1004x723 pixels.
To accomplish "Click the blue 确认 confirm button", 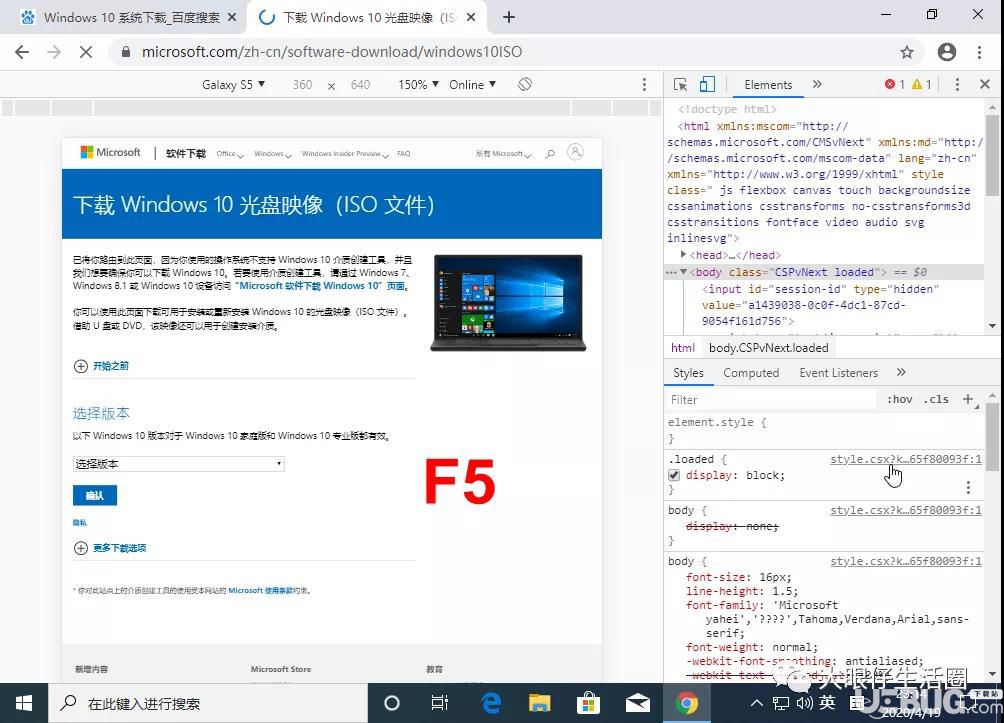I will pyautogui.click(x=95, y=495).
